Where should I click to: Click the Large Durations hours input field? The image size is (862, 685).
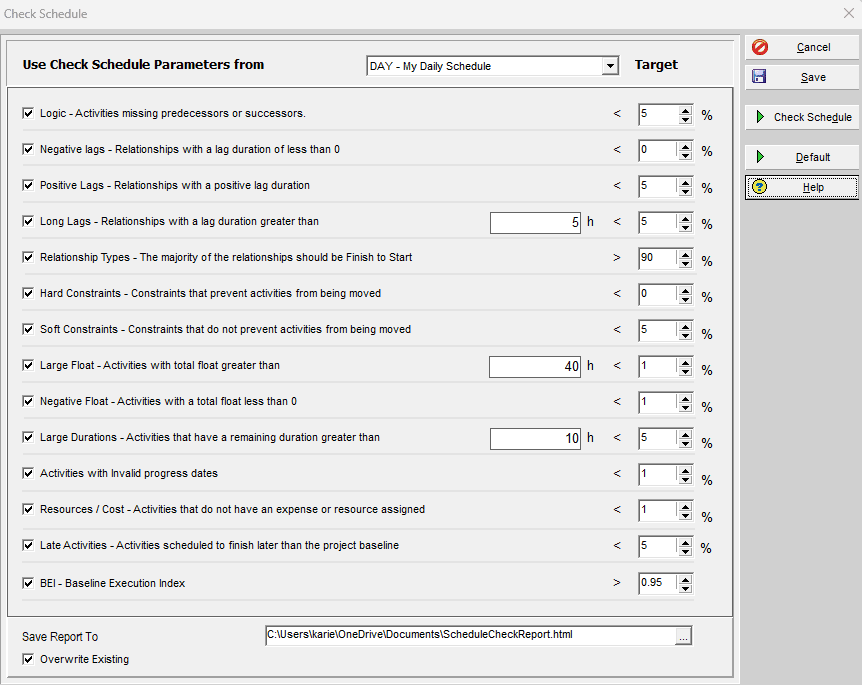coord(535,438)
